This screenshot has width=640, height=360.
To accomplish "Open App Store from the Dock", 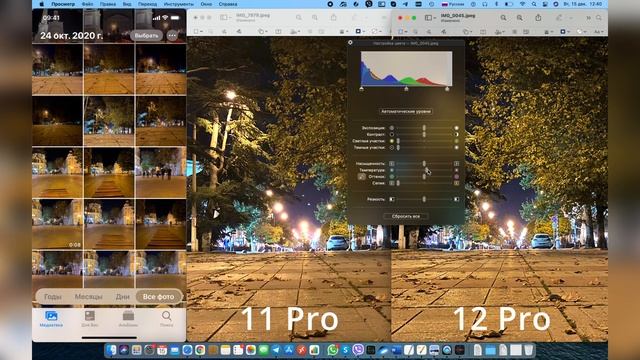I will click(x=289, y=350).
